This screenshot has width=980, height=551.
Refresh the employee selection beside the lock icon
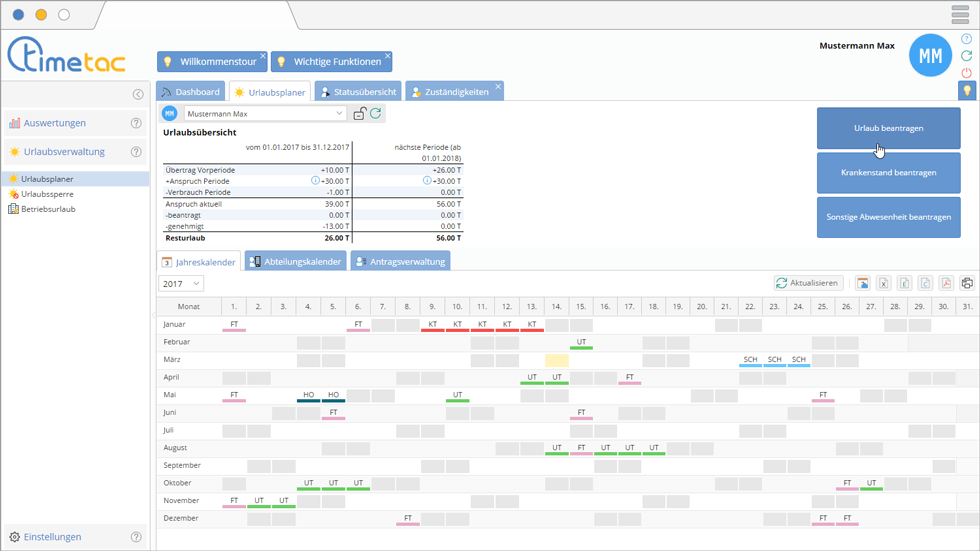click(x=376, y=114)
